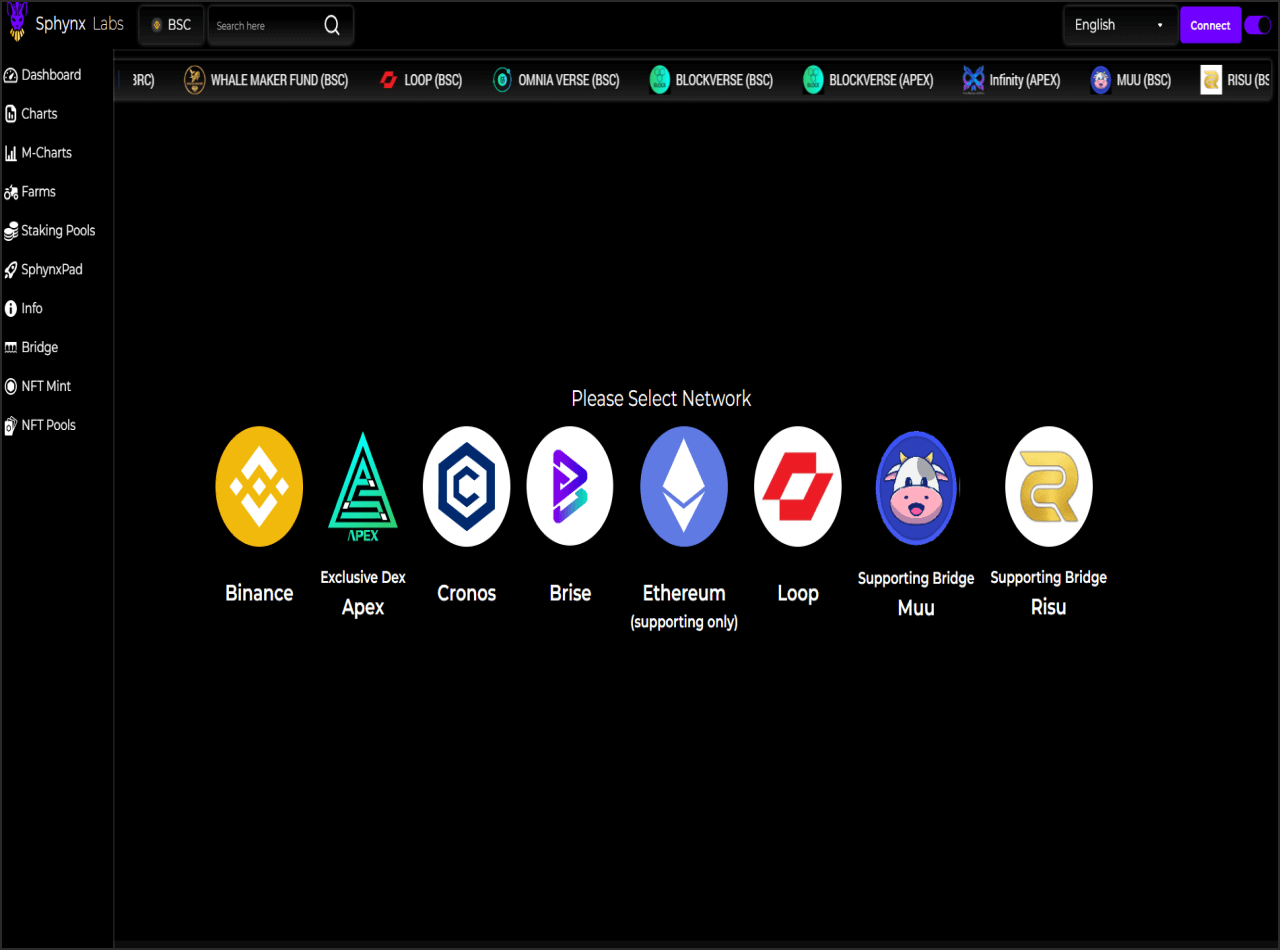
Task: Click the Bridge menu label
Action: pyautogui.click(x=40, y=347)
